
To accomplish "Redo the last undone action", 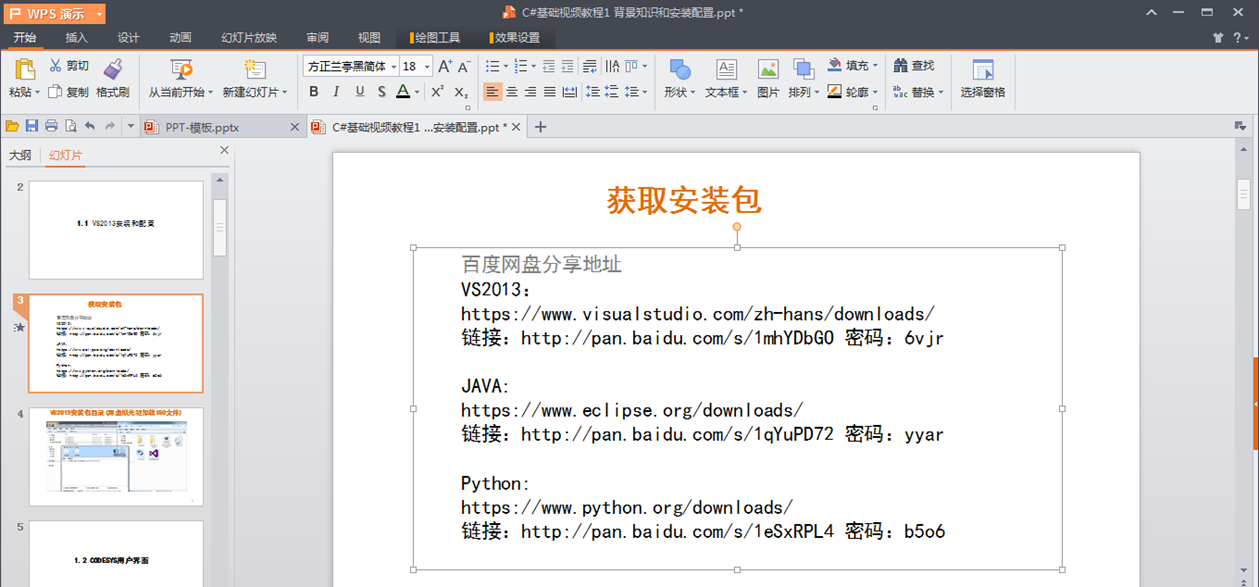I will click(x=110, y=126).
